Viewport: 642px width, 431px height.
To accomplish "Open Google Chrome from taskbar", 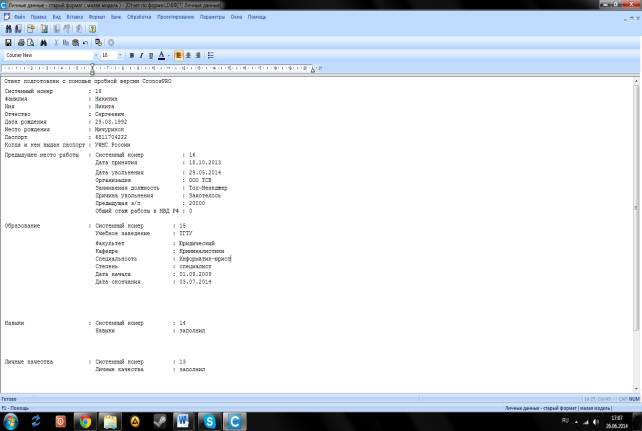I will pyautogui.click(x=85, y=421).
